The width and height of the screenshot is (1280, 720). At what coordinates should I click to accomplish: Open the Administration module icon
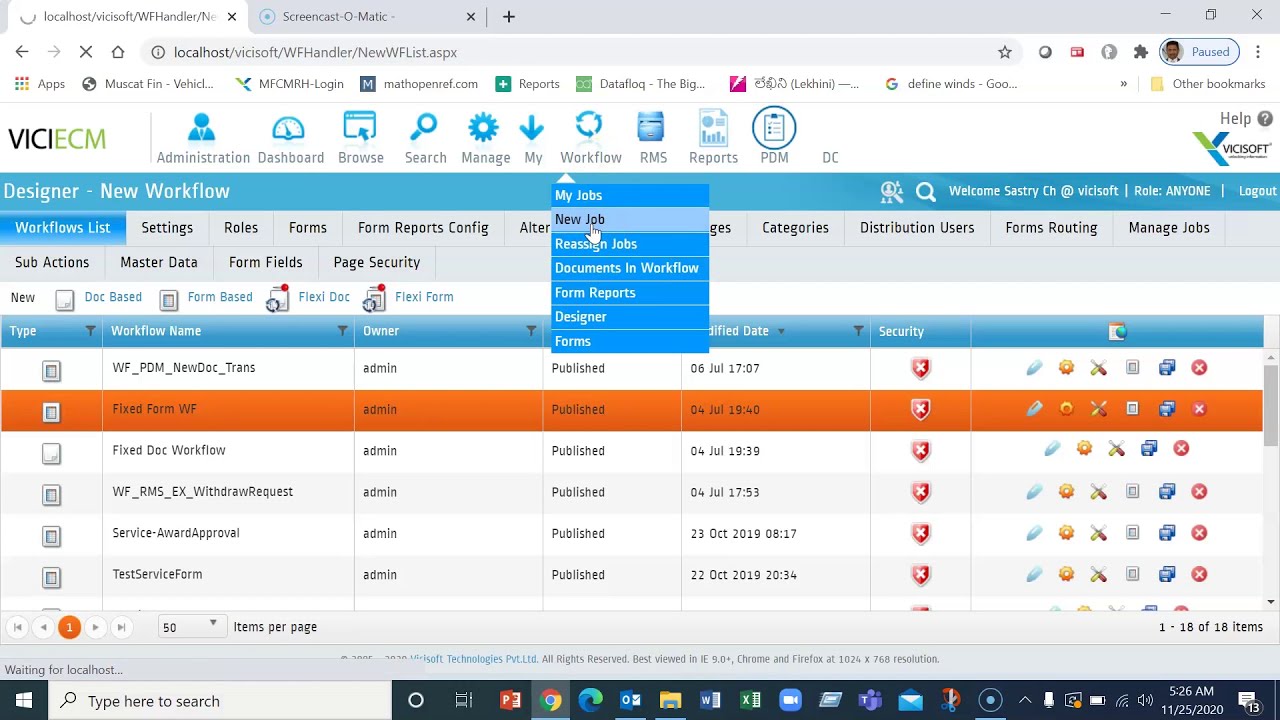point(202,128)
